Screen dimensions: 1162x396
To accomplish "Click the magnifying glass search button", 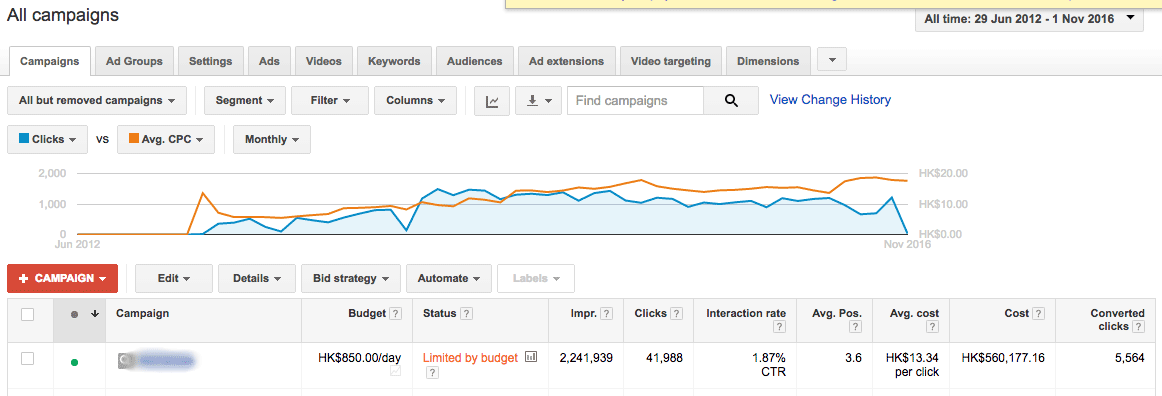I will click(731, 101).
